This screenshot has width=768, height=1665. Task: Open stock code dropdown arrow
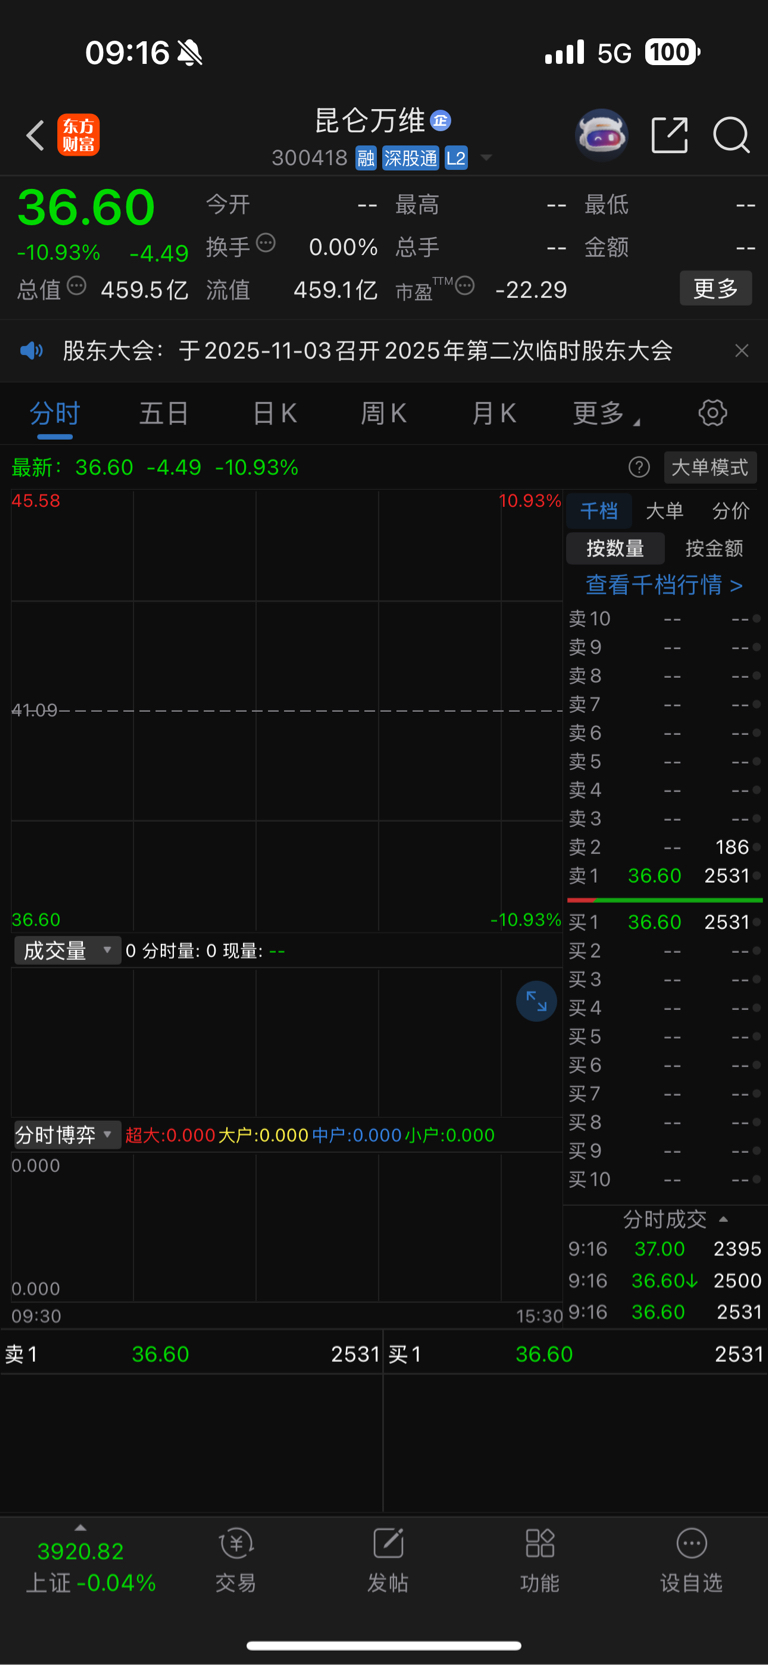pyautogui.click(x=486, y=158)
